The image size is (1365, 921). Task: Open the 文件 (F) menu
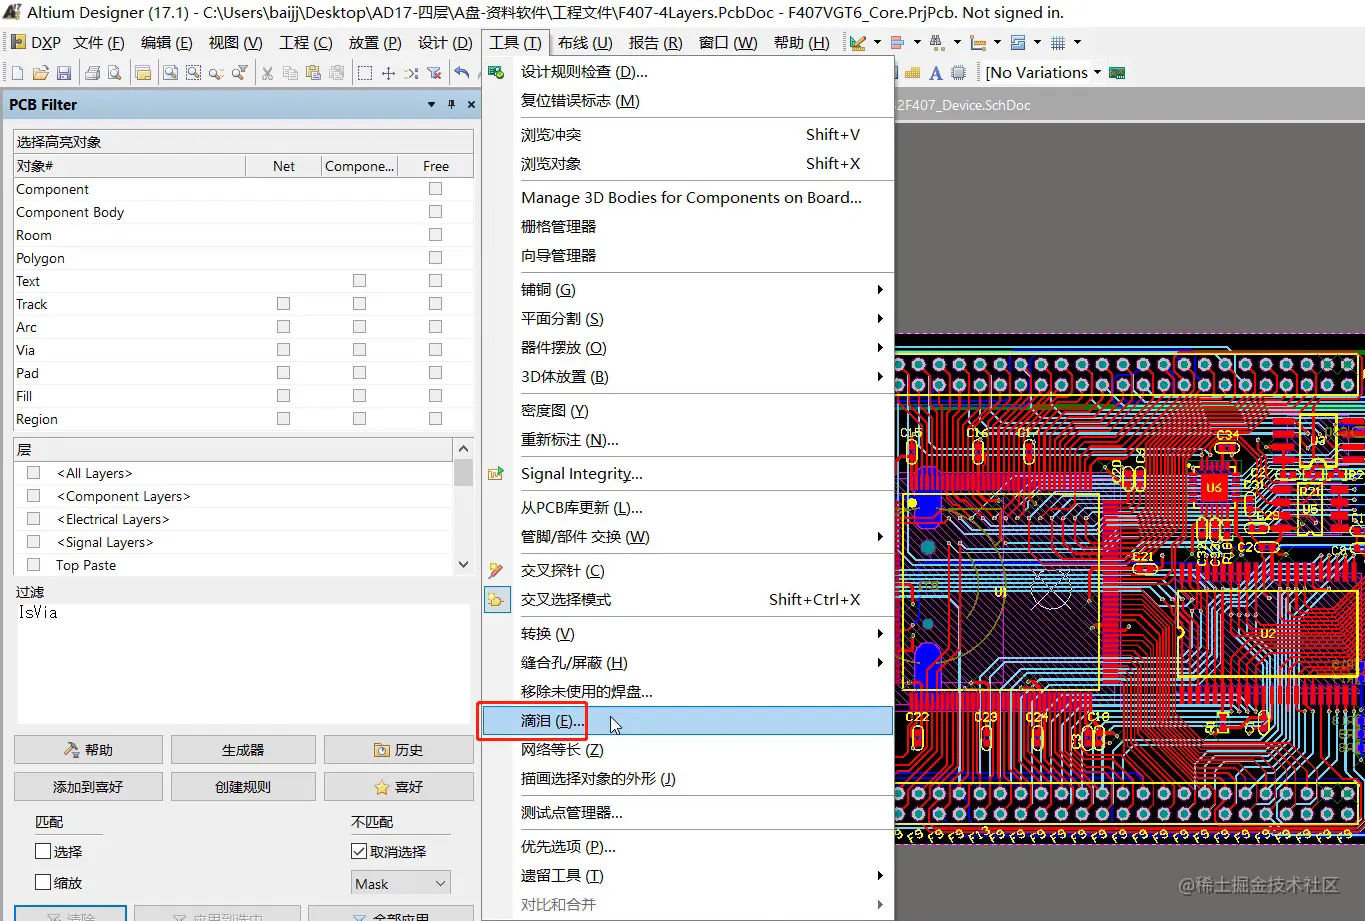(x=99, y=43)
